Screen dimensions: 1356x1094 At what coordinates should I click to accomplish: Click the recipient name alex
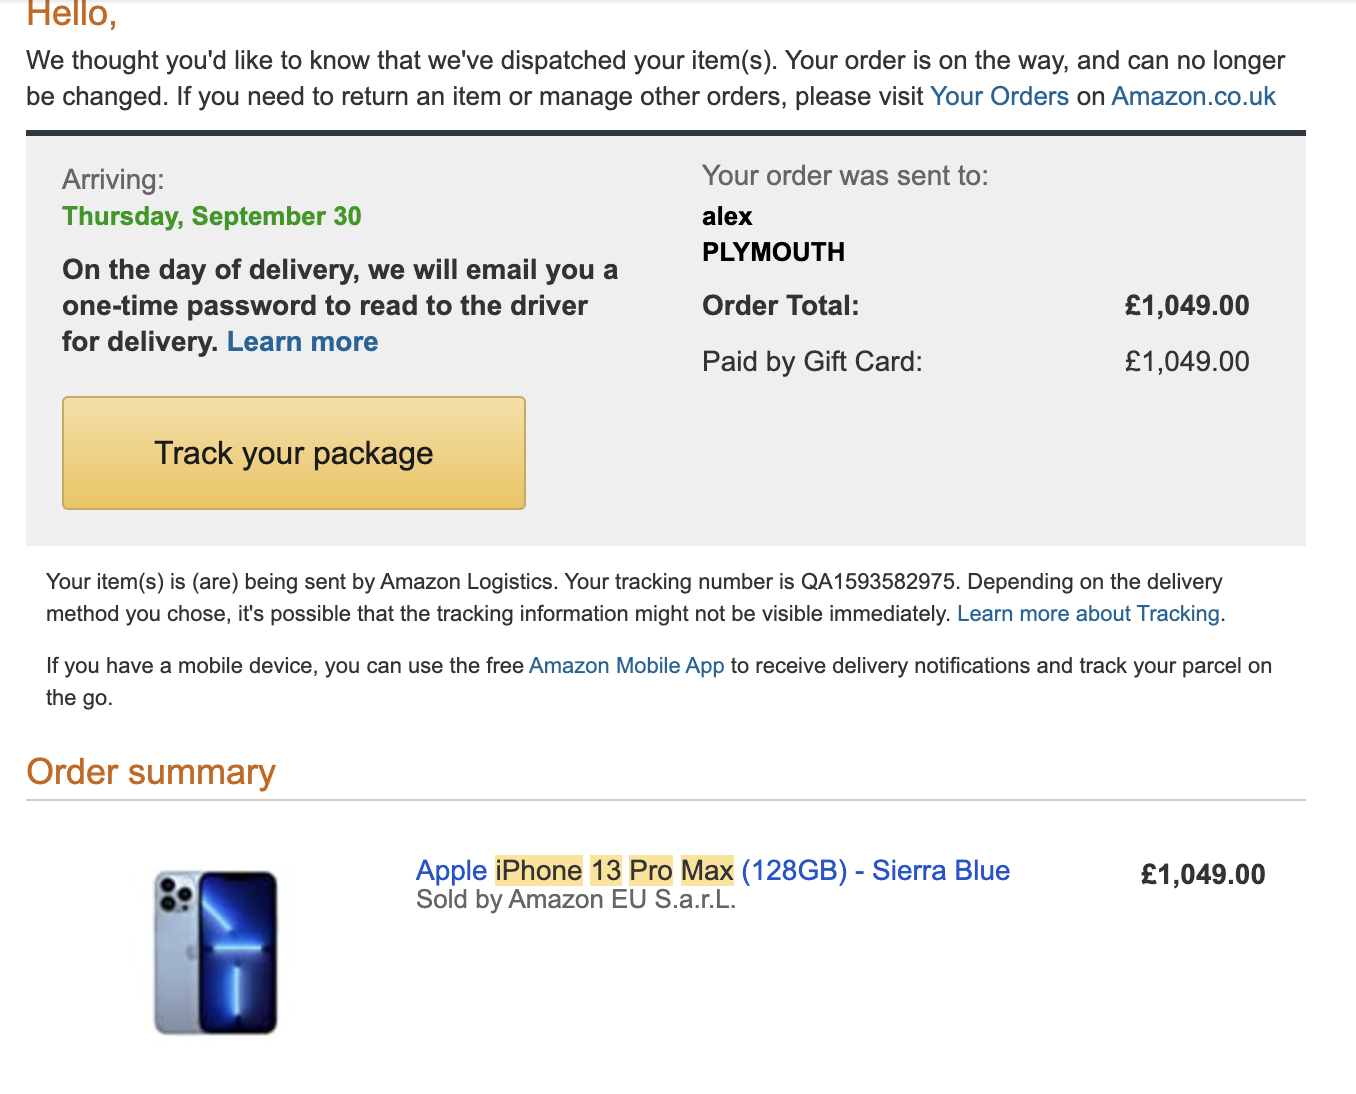pos(727,217)
